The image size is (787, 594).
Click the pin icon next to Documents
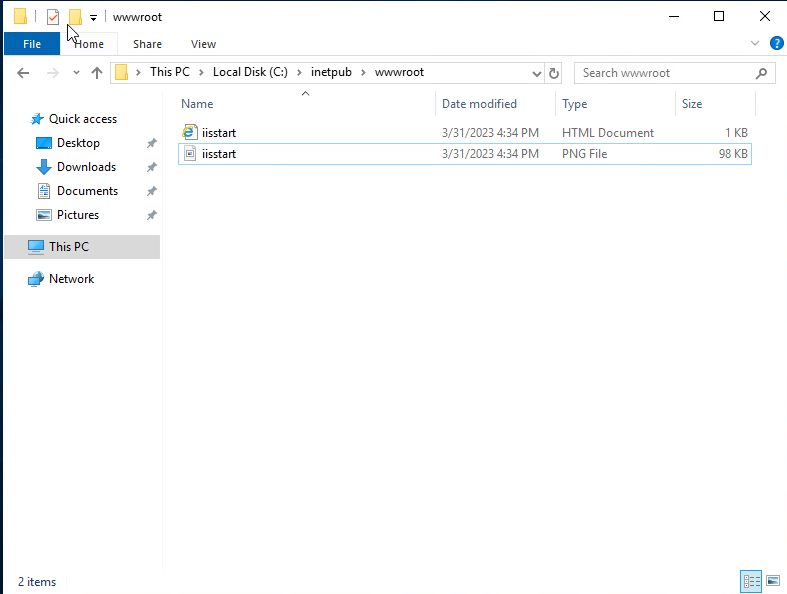click(152, 191)
